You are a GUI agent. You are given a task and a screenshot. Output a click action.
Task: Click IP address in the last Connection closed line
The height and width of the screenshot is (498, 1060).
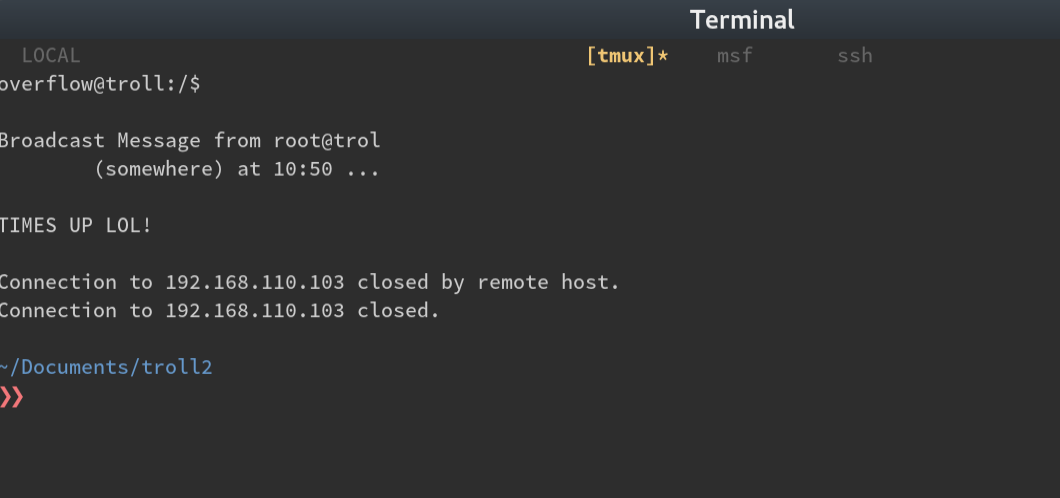point(255,311)
